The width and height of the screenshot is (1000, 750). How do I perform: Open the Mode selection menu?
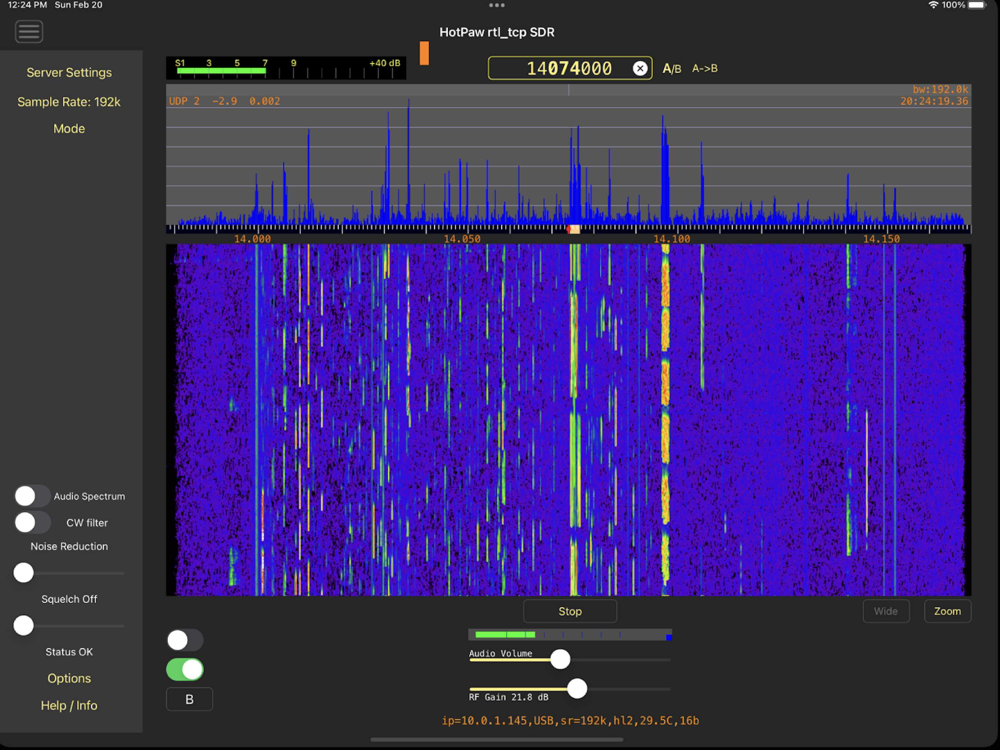click(x=69, y=129)
